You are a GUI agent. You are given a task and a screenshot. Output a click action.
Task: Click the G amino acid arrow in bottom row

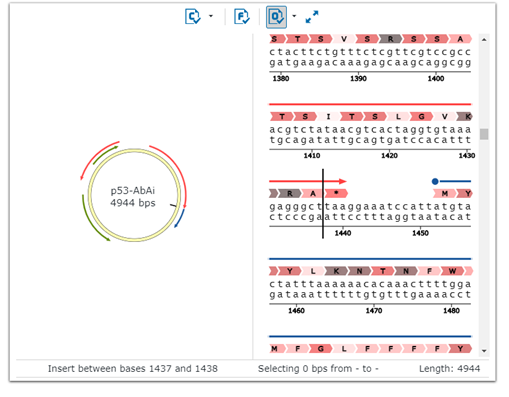[321, 349]
